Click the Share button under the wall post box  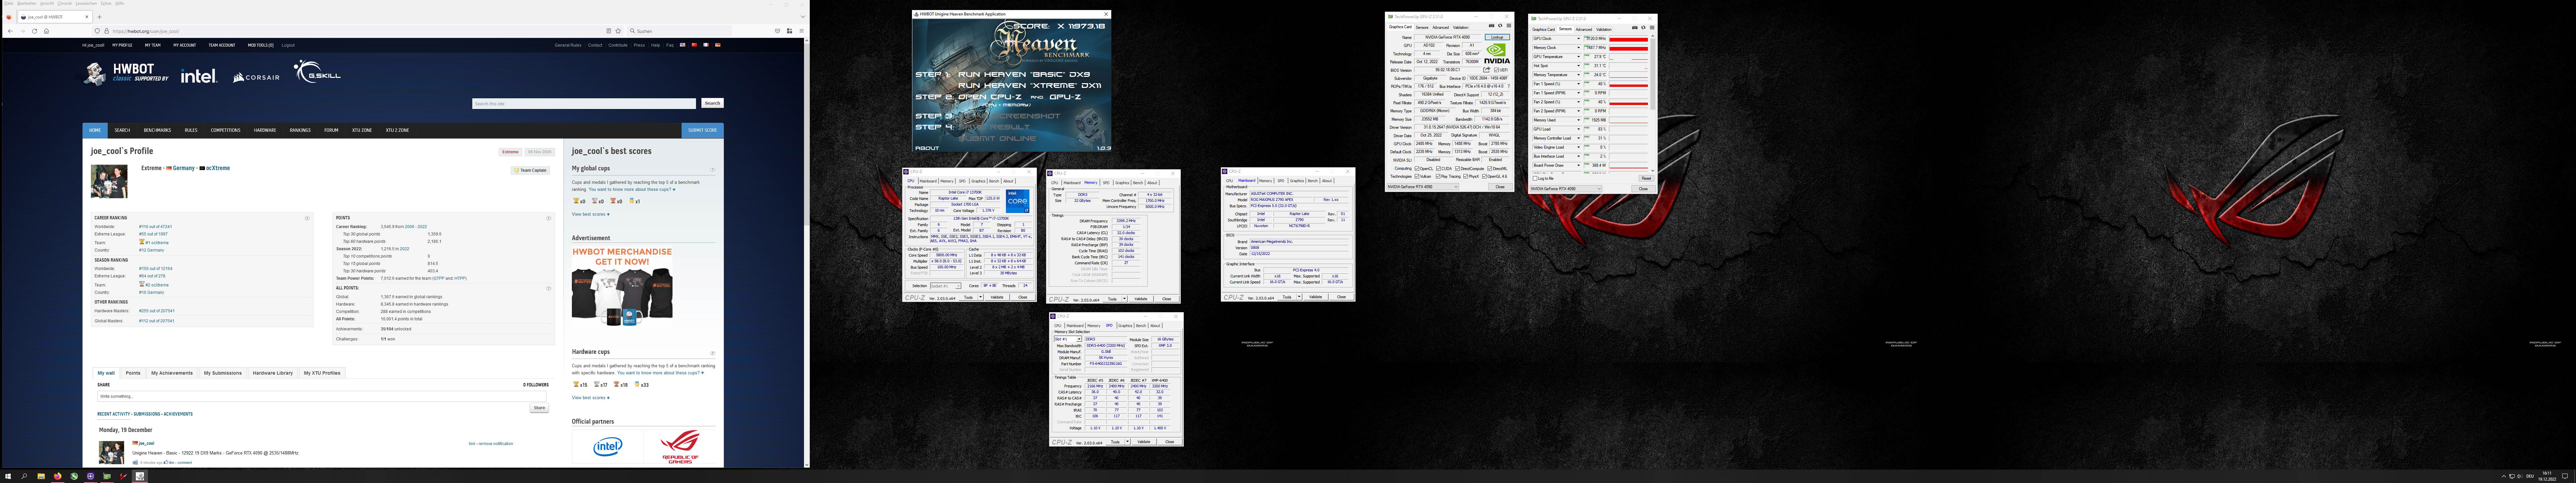(x=539, y=408)
